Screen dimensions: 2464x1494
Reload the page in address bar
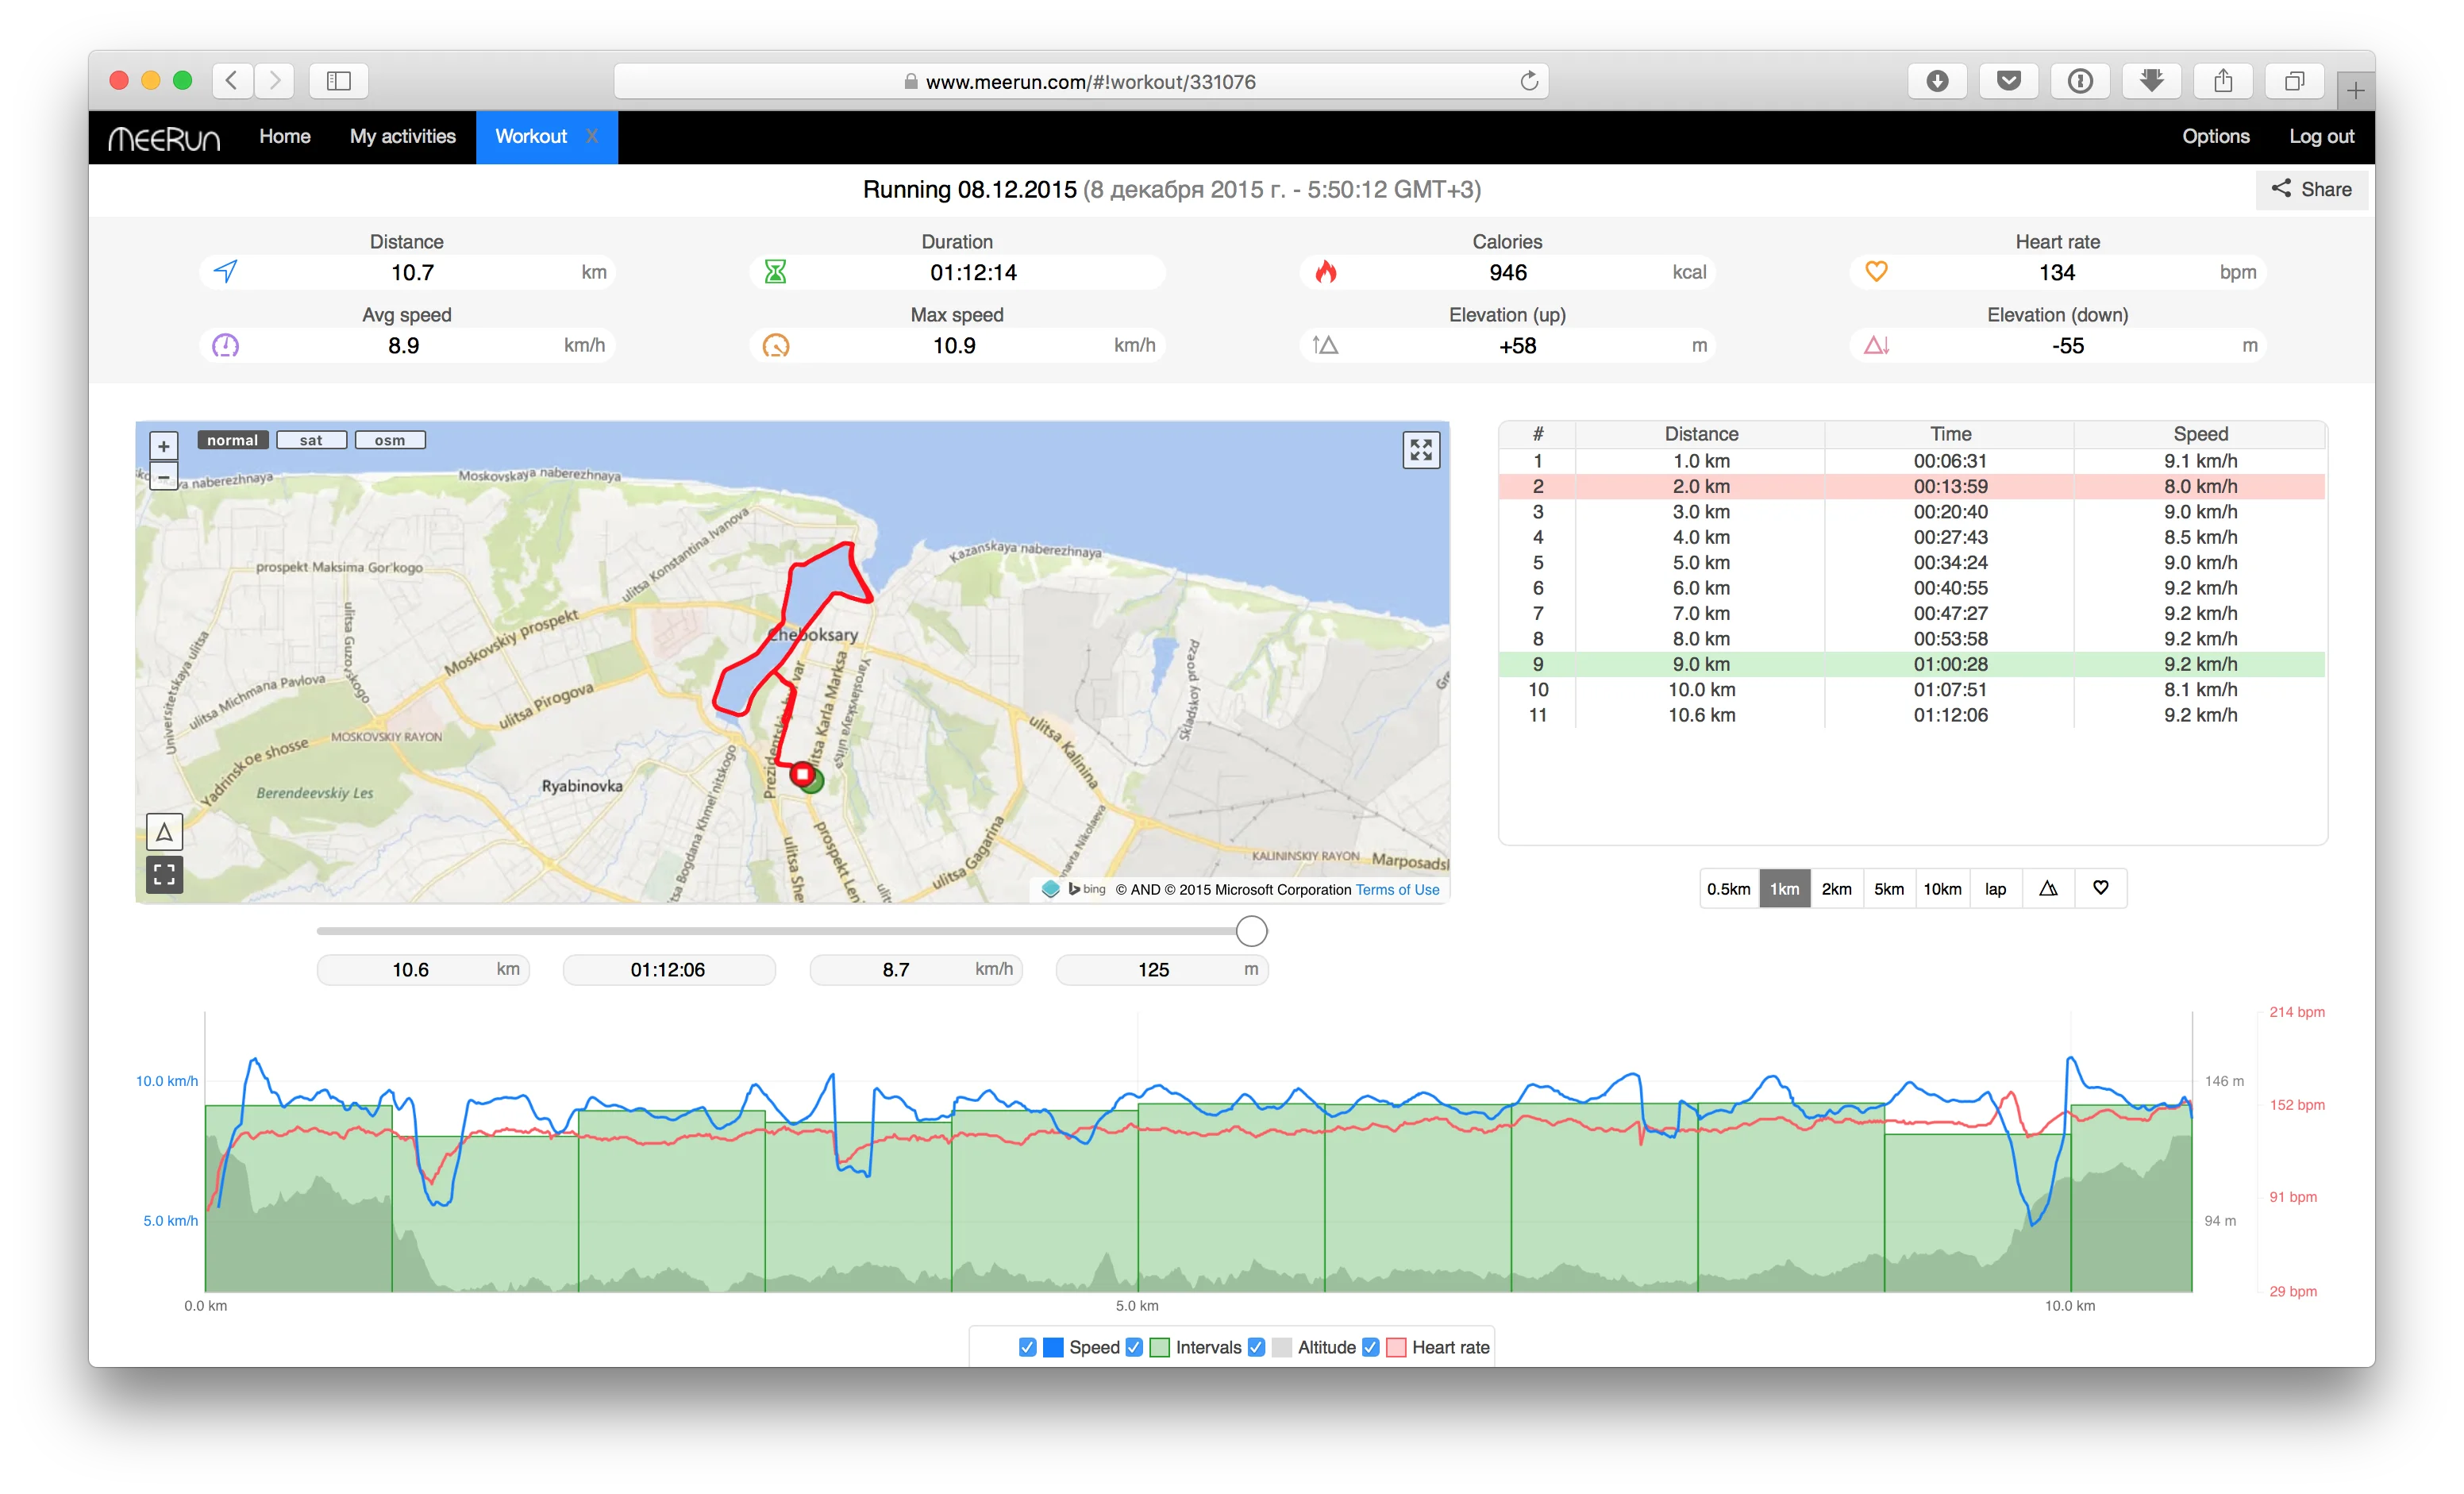[1528, 81]
